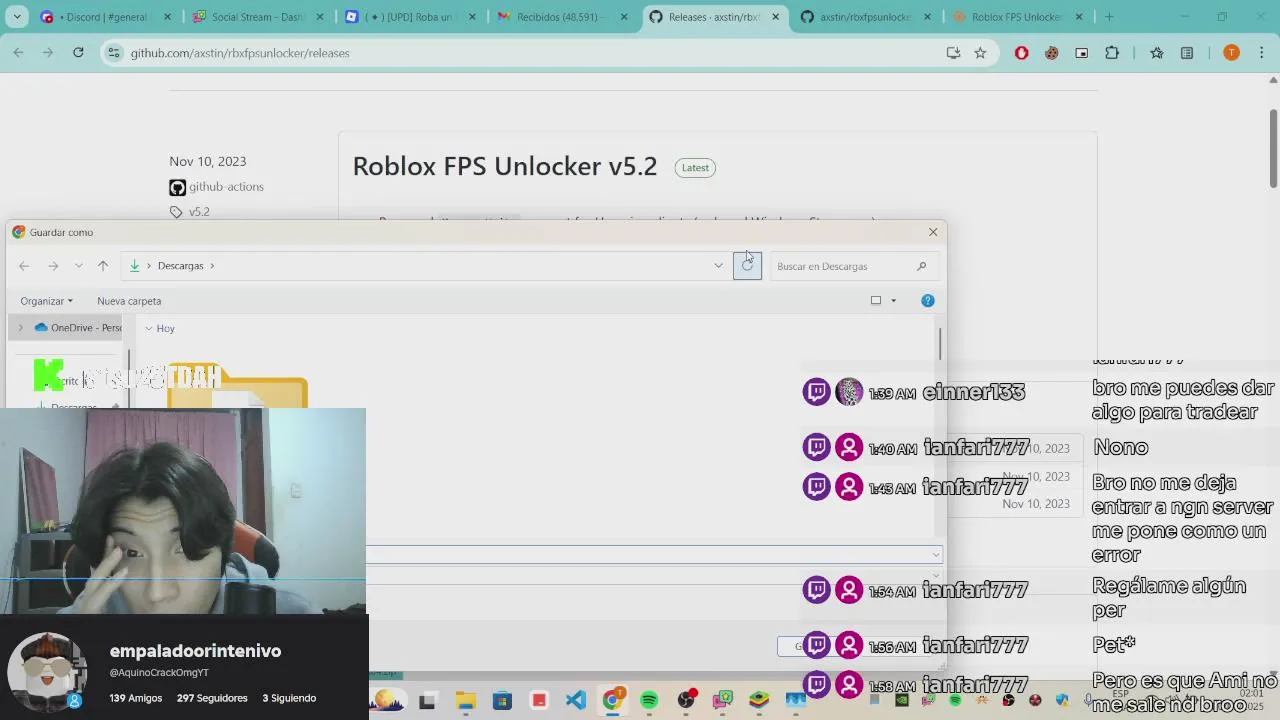Open the view options dropdown arrow
Screen dimensions: 1280x720
coord(894,301)
